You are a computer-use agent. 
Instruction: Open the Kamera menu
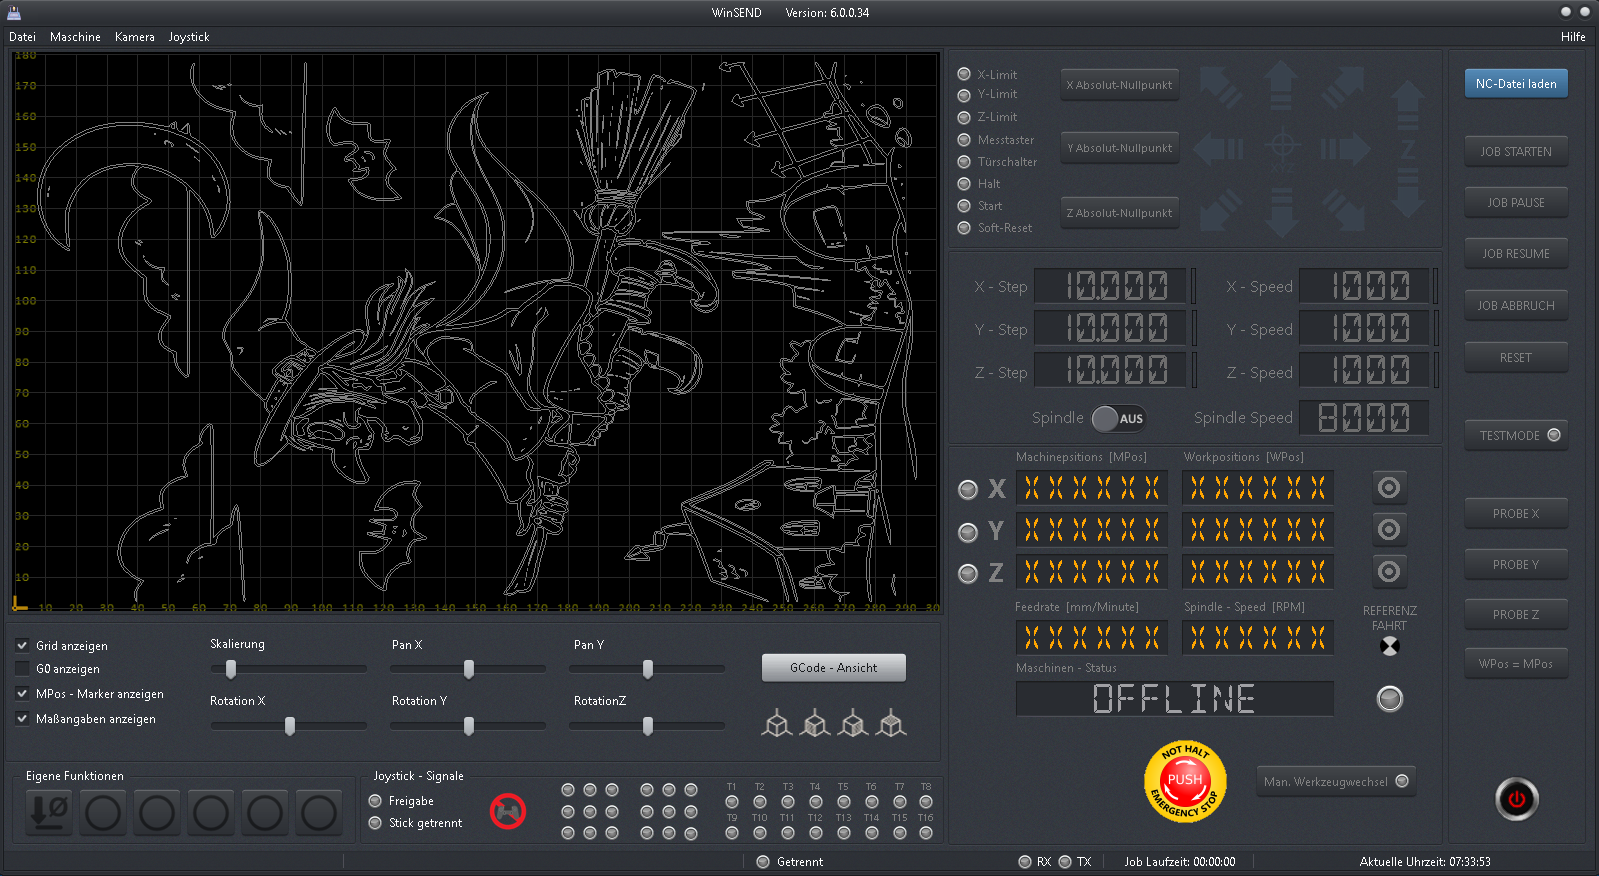[134, 37]
